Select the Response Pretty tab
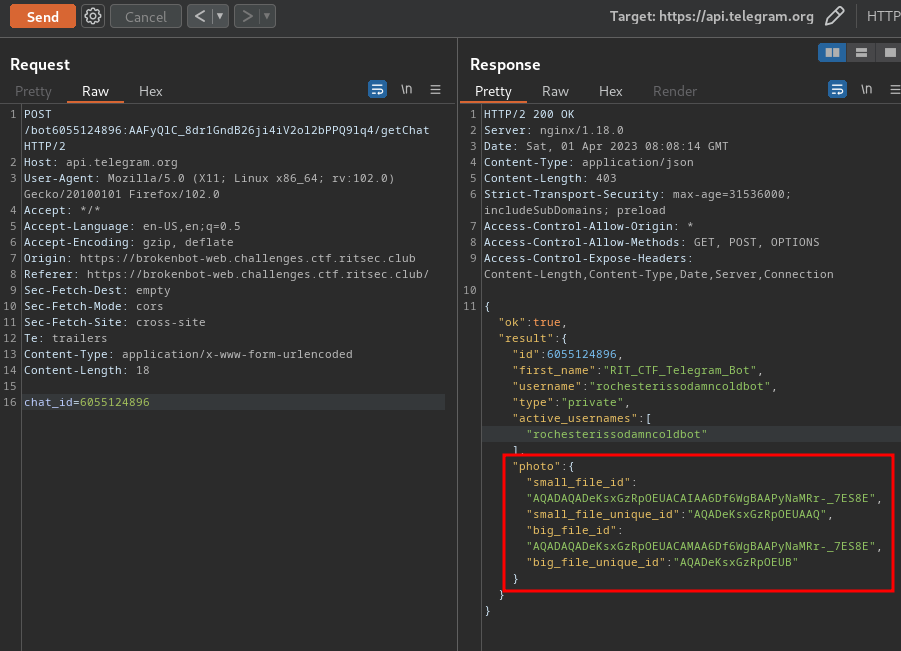Image resolution: width=901 pixels, height=651 pixels. (493, 91)
